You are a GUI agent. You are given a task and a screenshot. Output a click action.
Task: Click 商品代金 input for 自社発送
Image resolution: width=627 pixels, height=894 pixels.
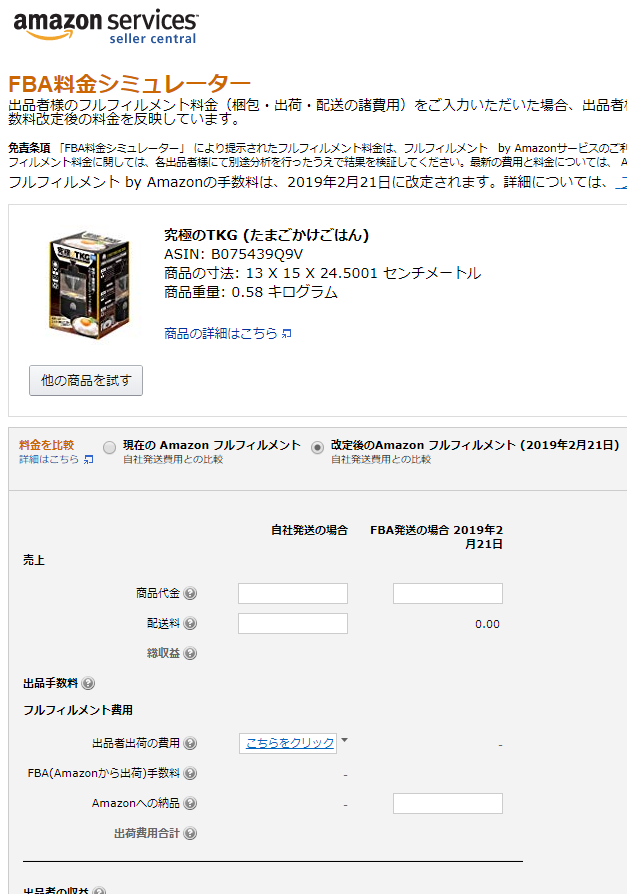(293, 594)
